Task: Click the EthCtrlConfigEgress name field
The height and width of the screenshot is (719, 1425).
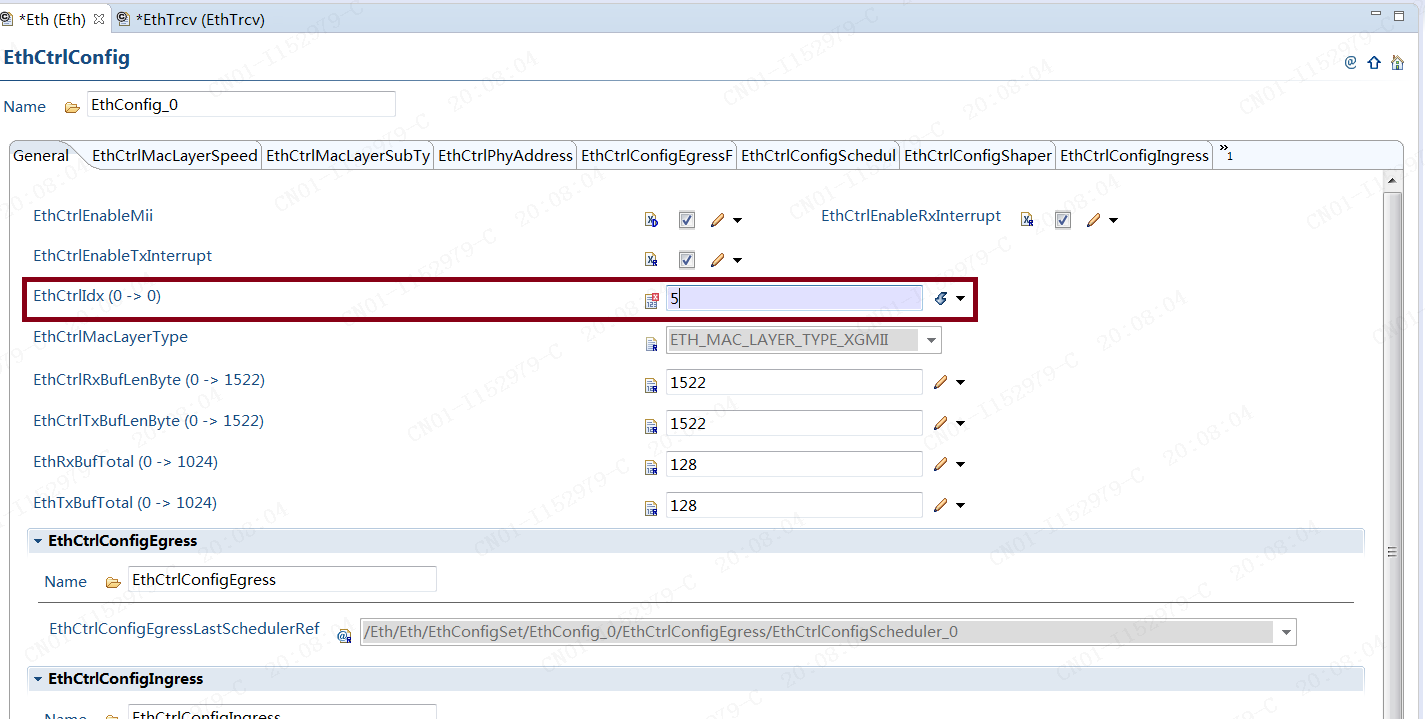Action: click(283, 579)
